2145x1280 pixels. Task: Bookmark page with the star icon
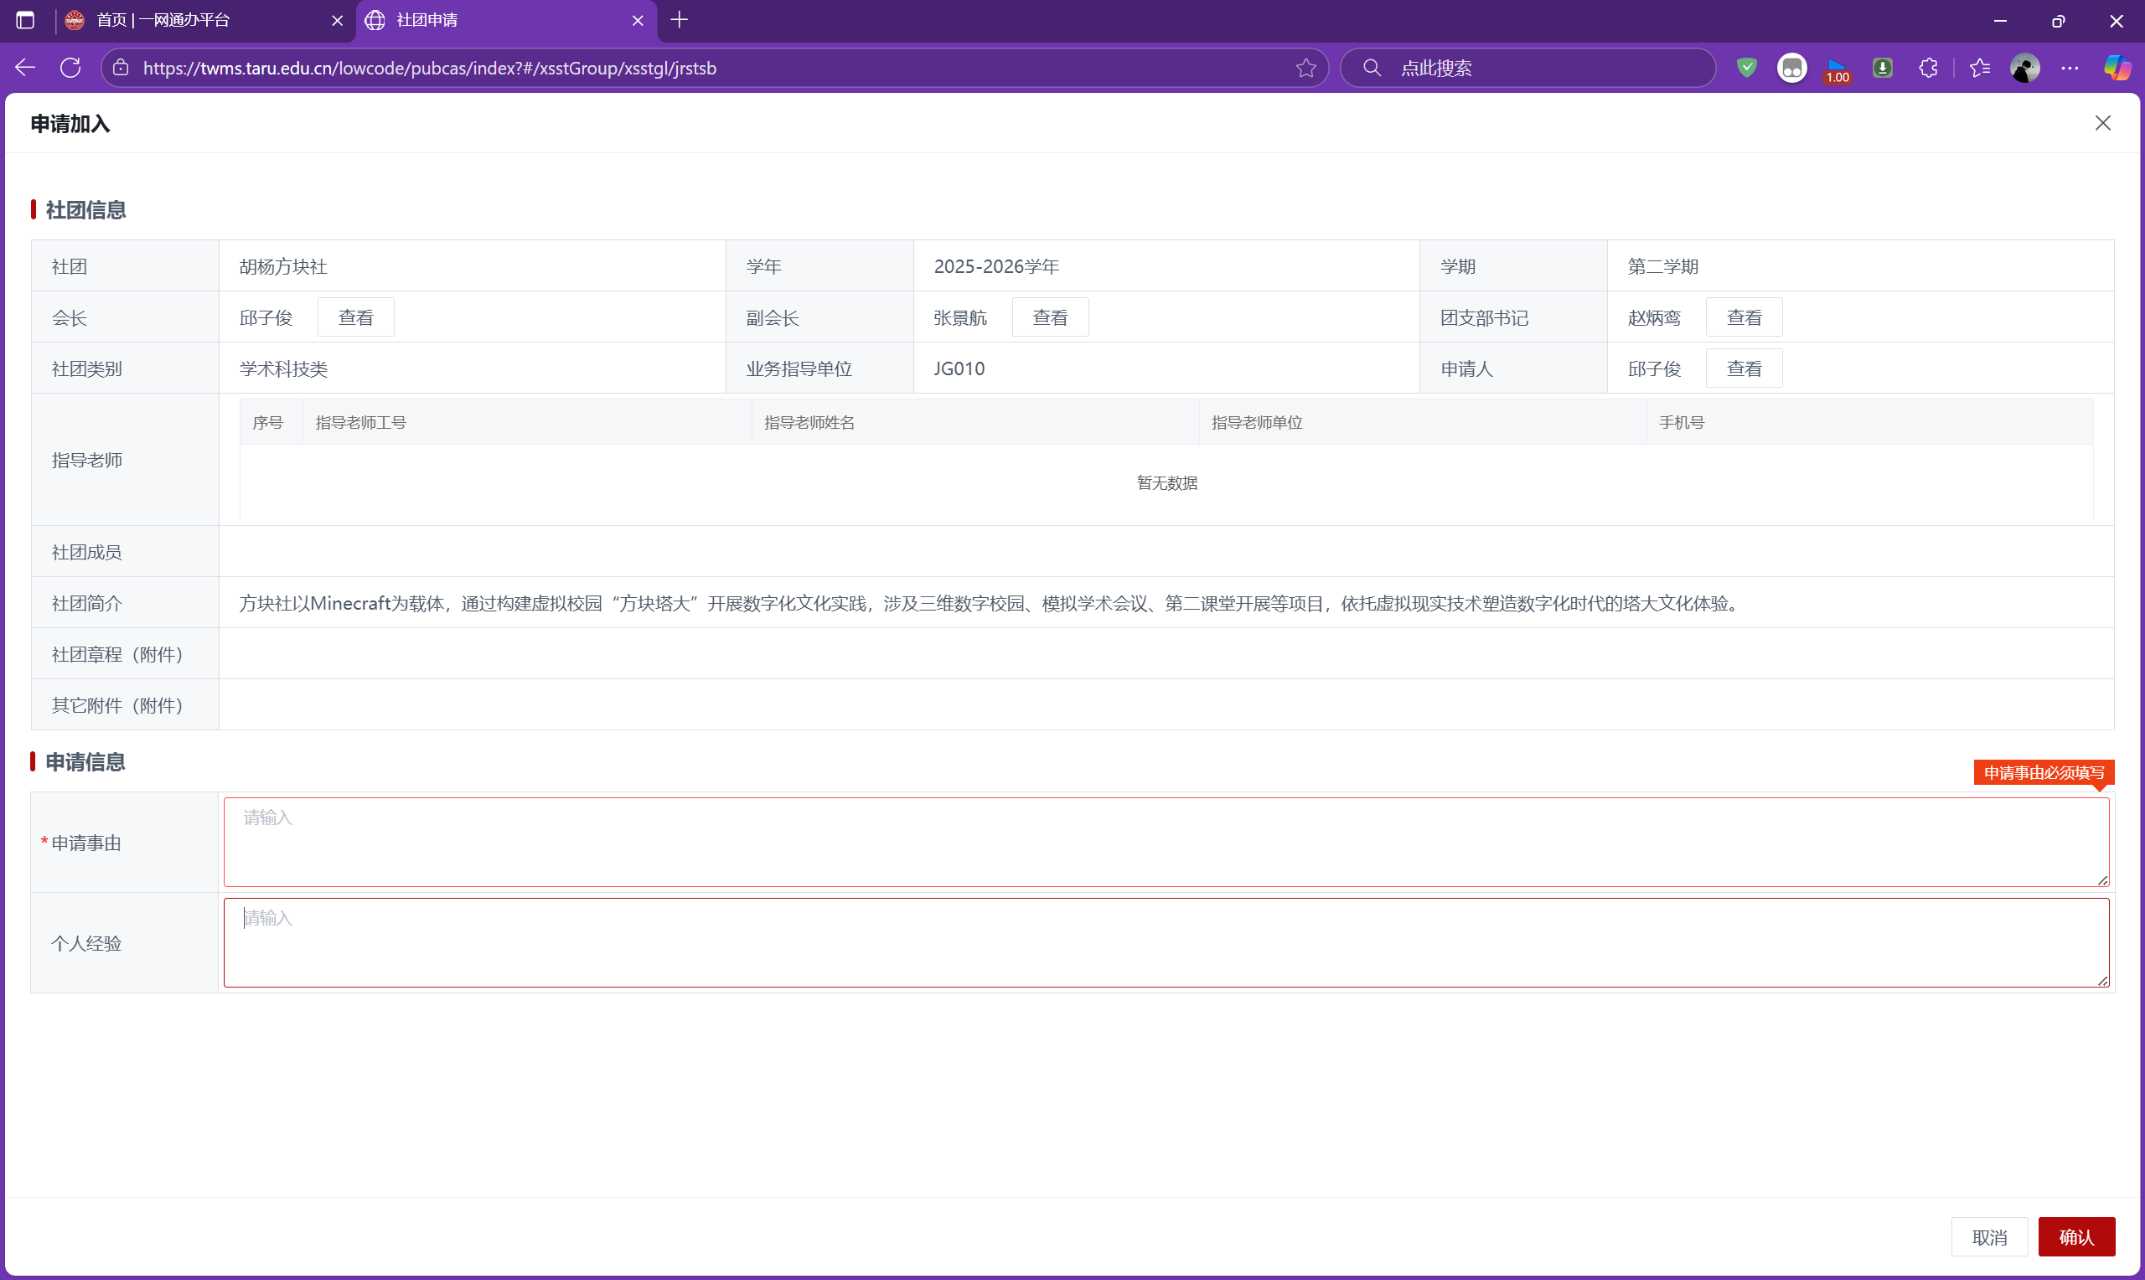[1305, 68]
